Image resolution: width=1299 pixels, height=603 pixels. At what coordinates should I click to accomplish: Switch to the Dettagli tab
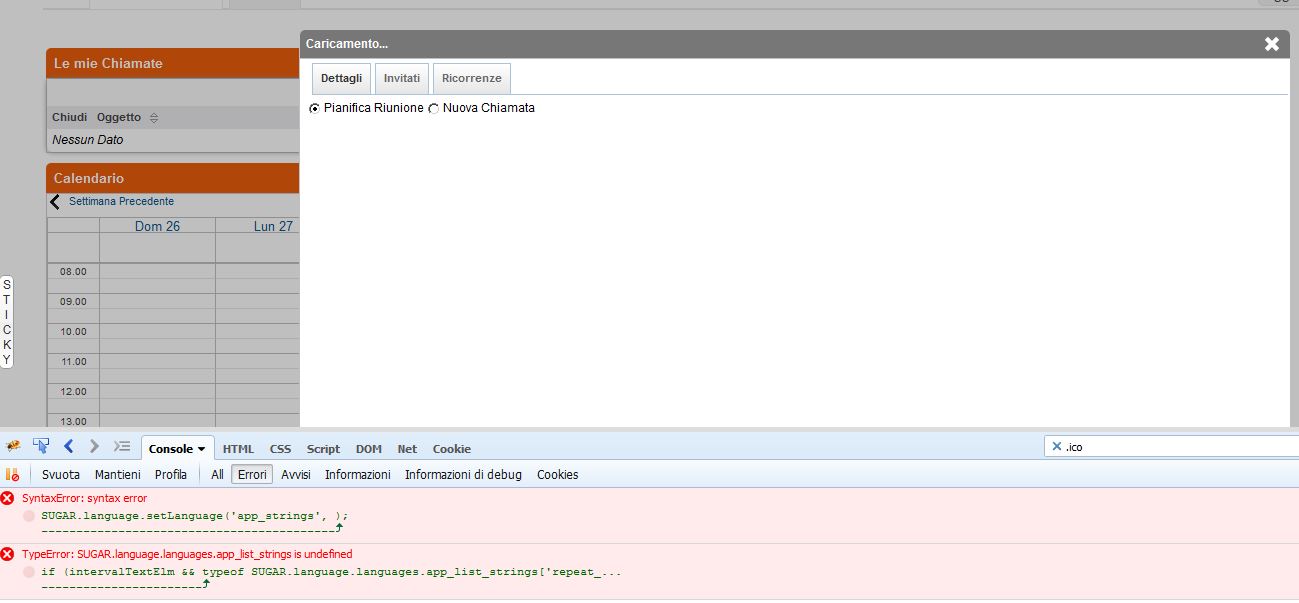341,78
